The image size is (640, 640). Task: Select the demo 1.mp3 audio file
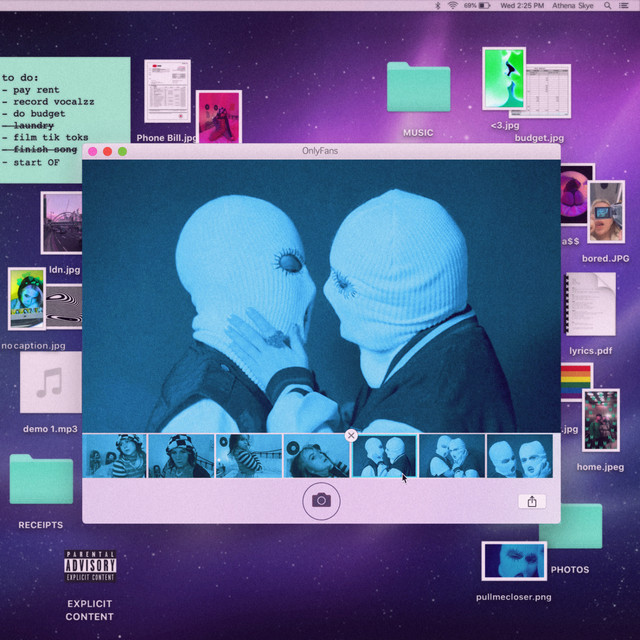point(51,382)
